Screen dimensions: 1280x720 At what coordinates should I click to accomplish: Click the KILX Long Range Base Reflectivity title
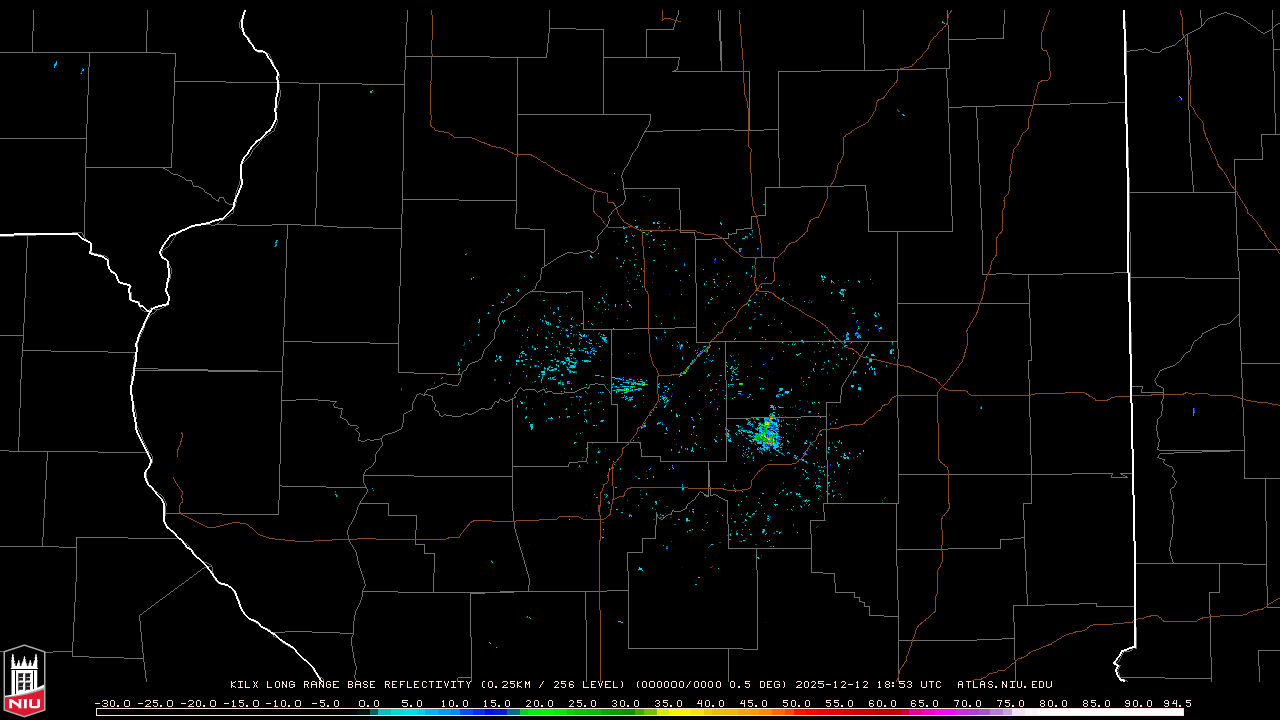pos(350,685)
